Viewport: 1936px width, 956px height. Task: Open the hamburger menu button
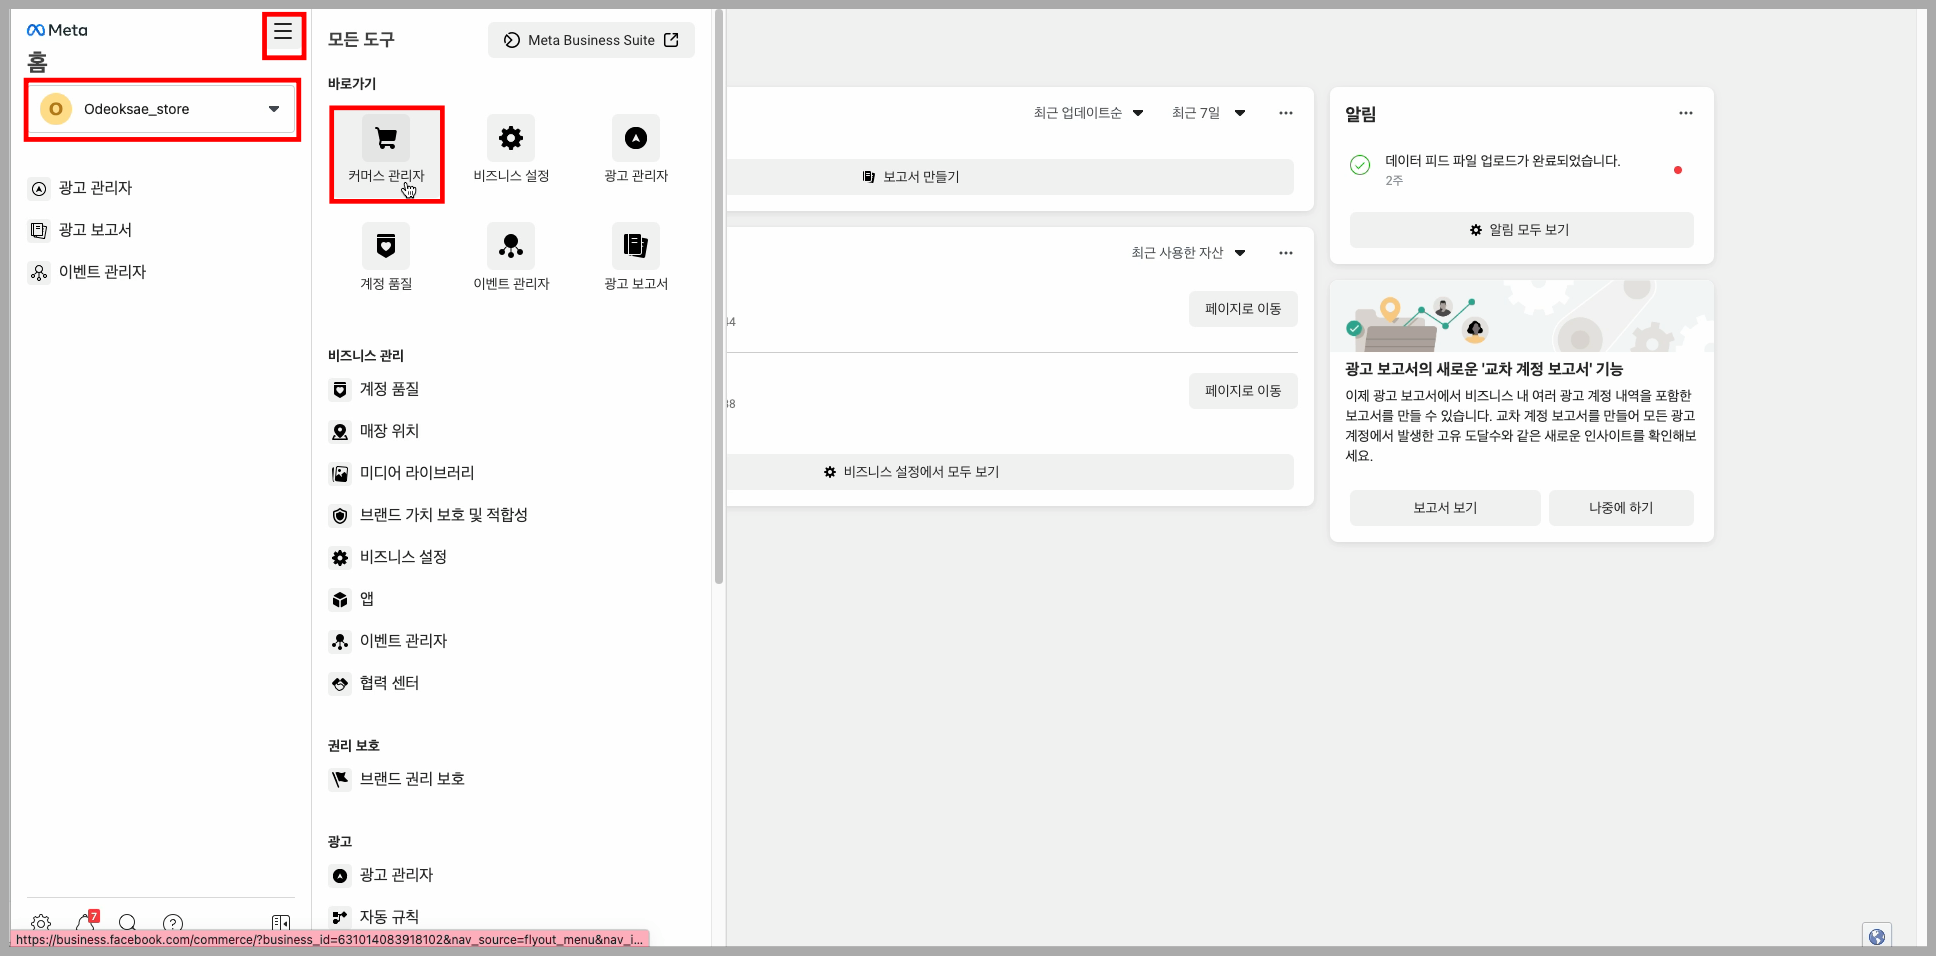coord(283,32)
